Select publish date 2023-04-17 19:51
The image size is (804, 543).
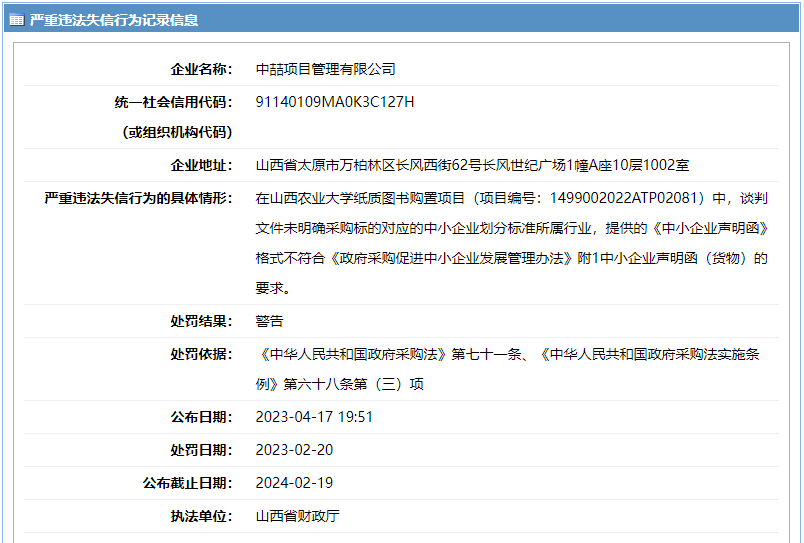click(314, 417)
